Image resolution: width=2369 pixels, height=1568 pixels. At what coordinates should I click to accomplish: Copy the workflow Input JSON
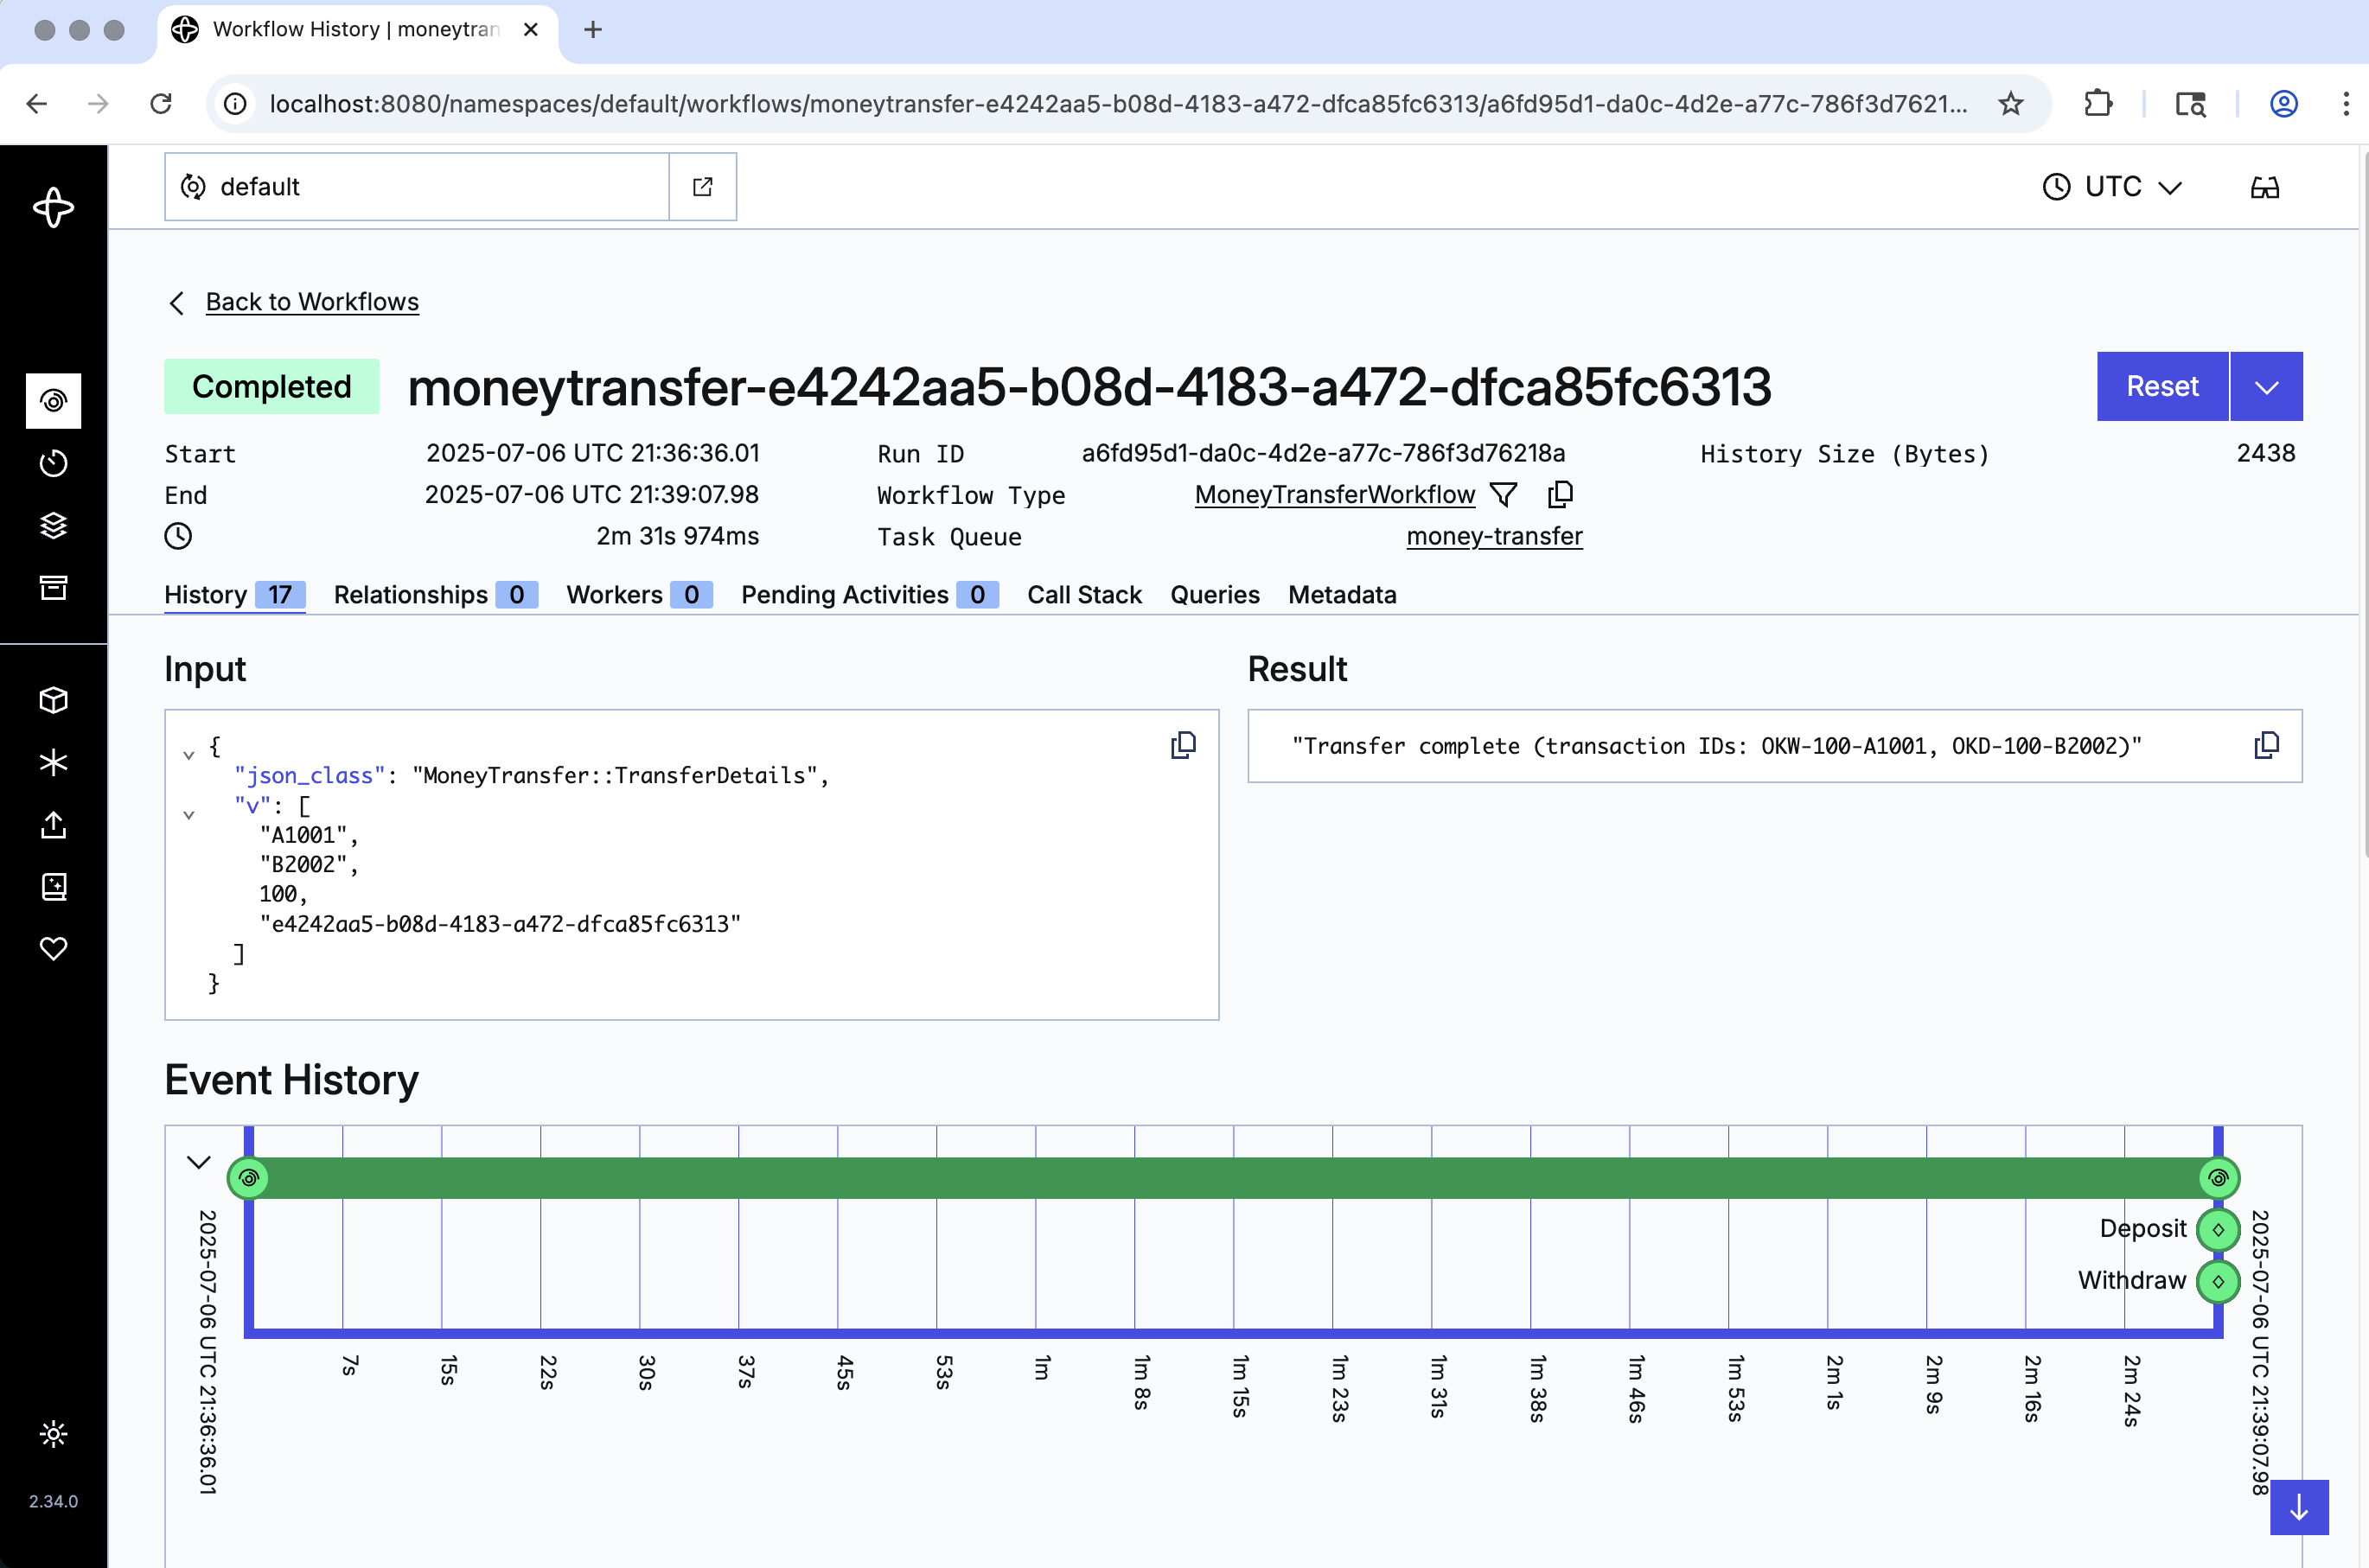[1184, 745]
